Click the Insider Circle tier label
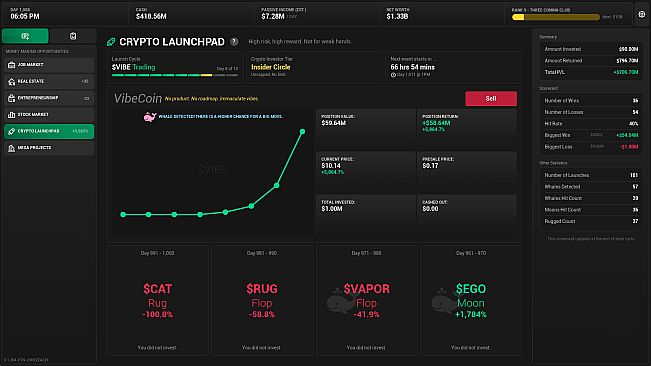Image resolution: width=651 pixels, height=366 pixels. (x=271, y=67)
